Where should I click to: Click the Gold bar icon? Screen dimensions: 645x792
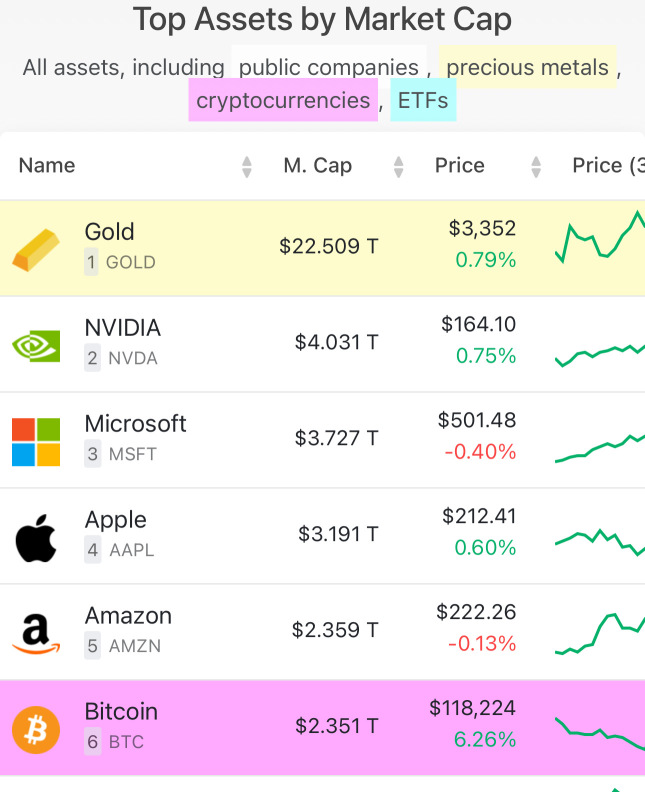pyautogui.click(x=36, y=250)
